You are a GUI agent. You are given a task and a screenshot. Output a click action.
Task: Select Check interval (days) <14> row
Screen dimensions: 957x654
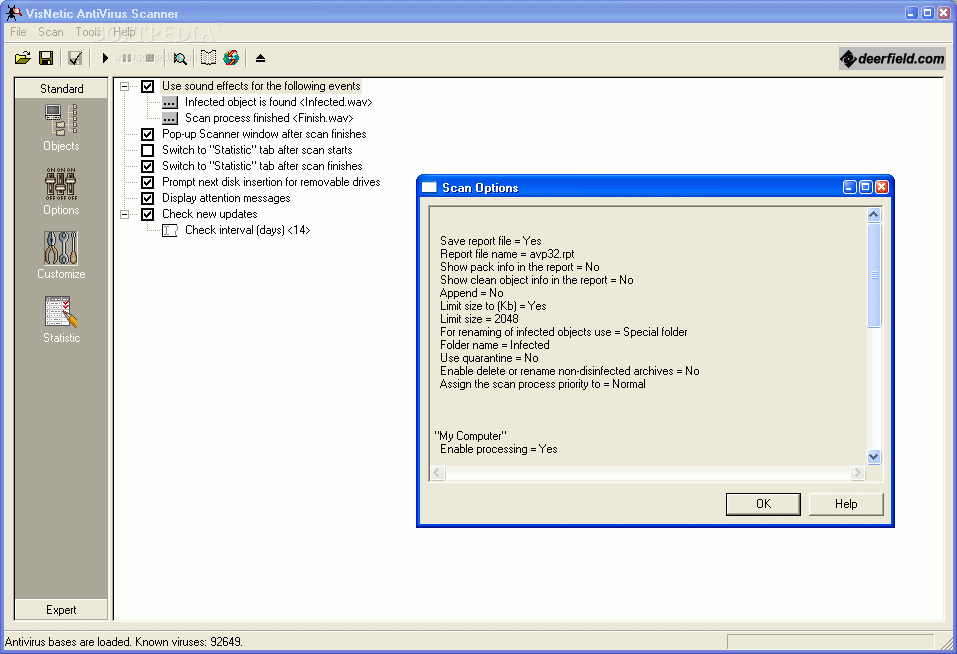[x=247, y=230]
